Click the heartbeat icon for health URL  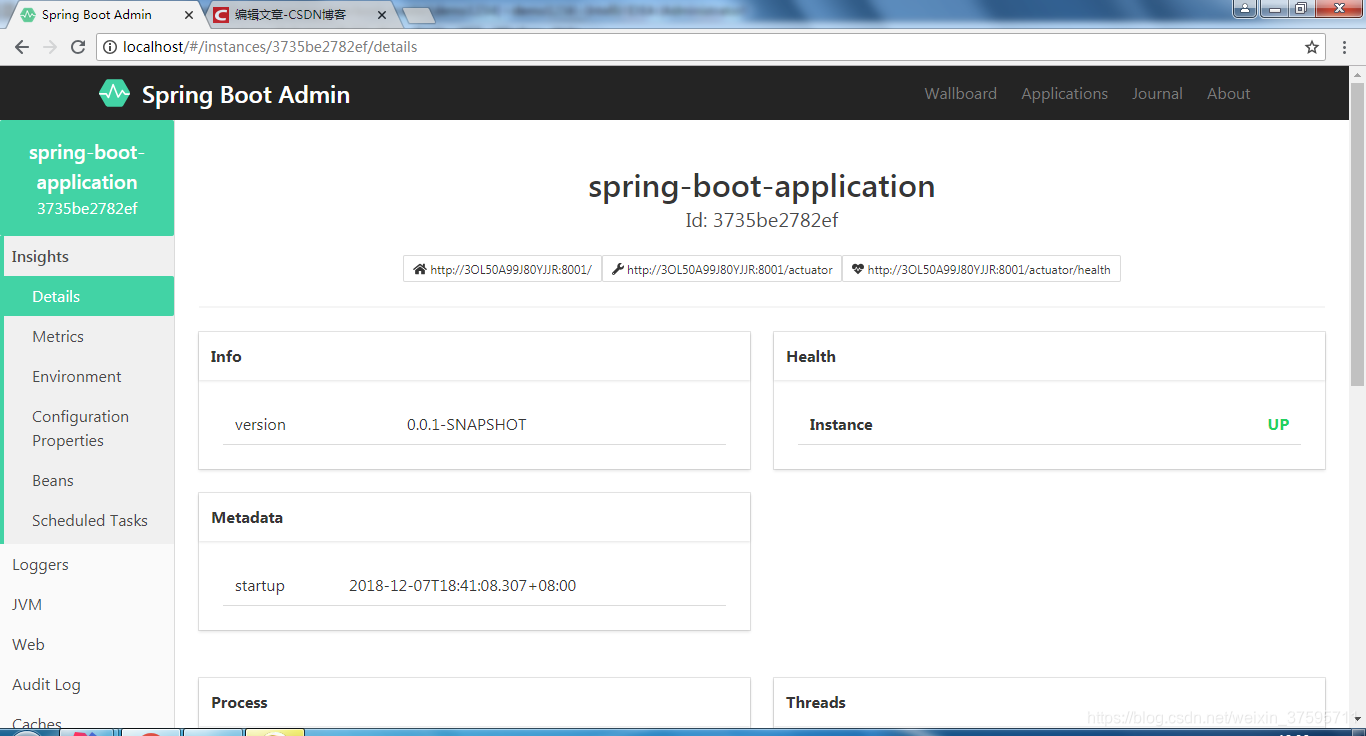[858, 270]
